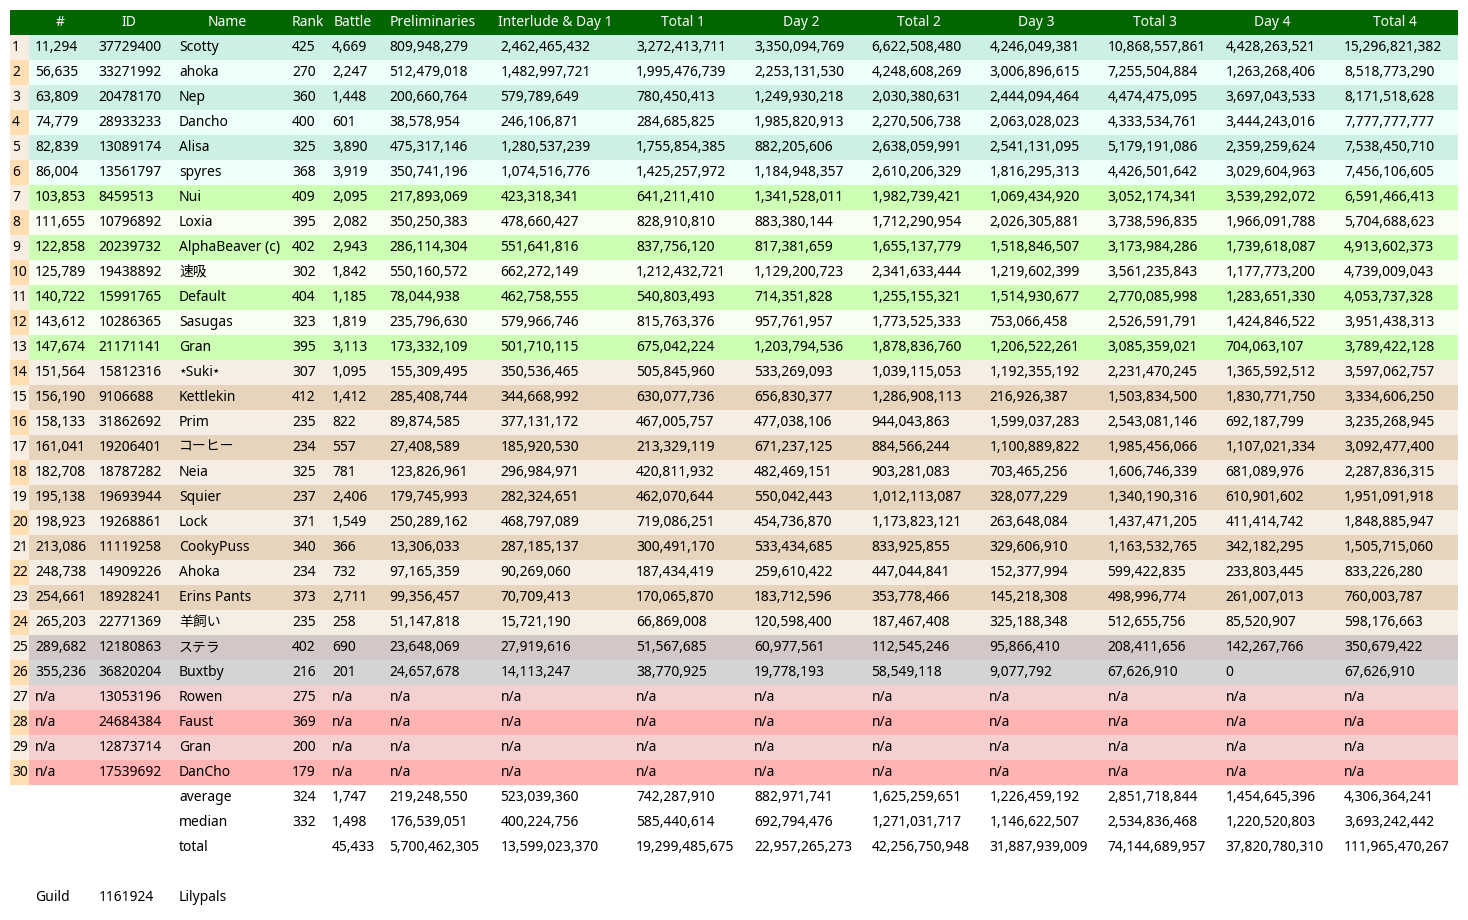
Task: Click the 'Total 1' column header
Action: click(682, 21)
